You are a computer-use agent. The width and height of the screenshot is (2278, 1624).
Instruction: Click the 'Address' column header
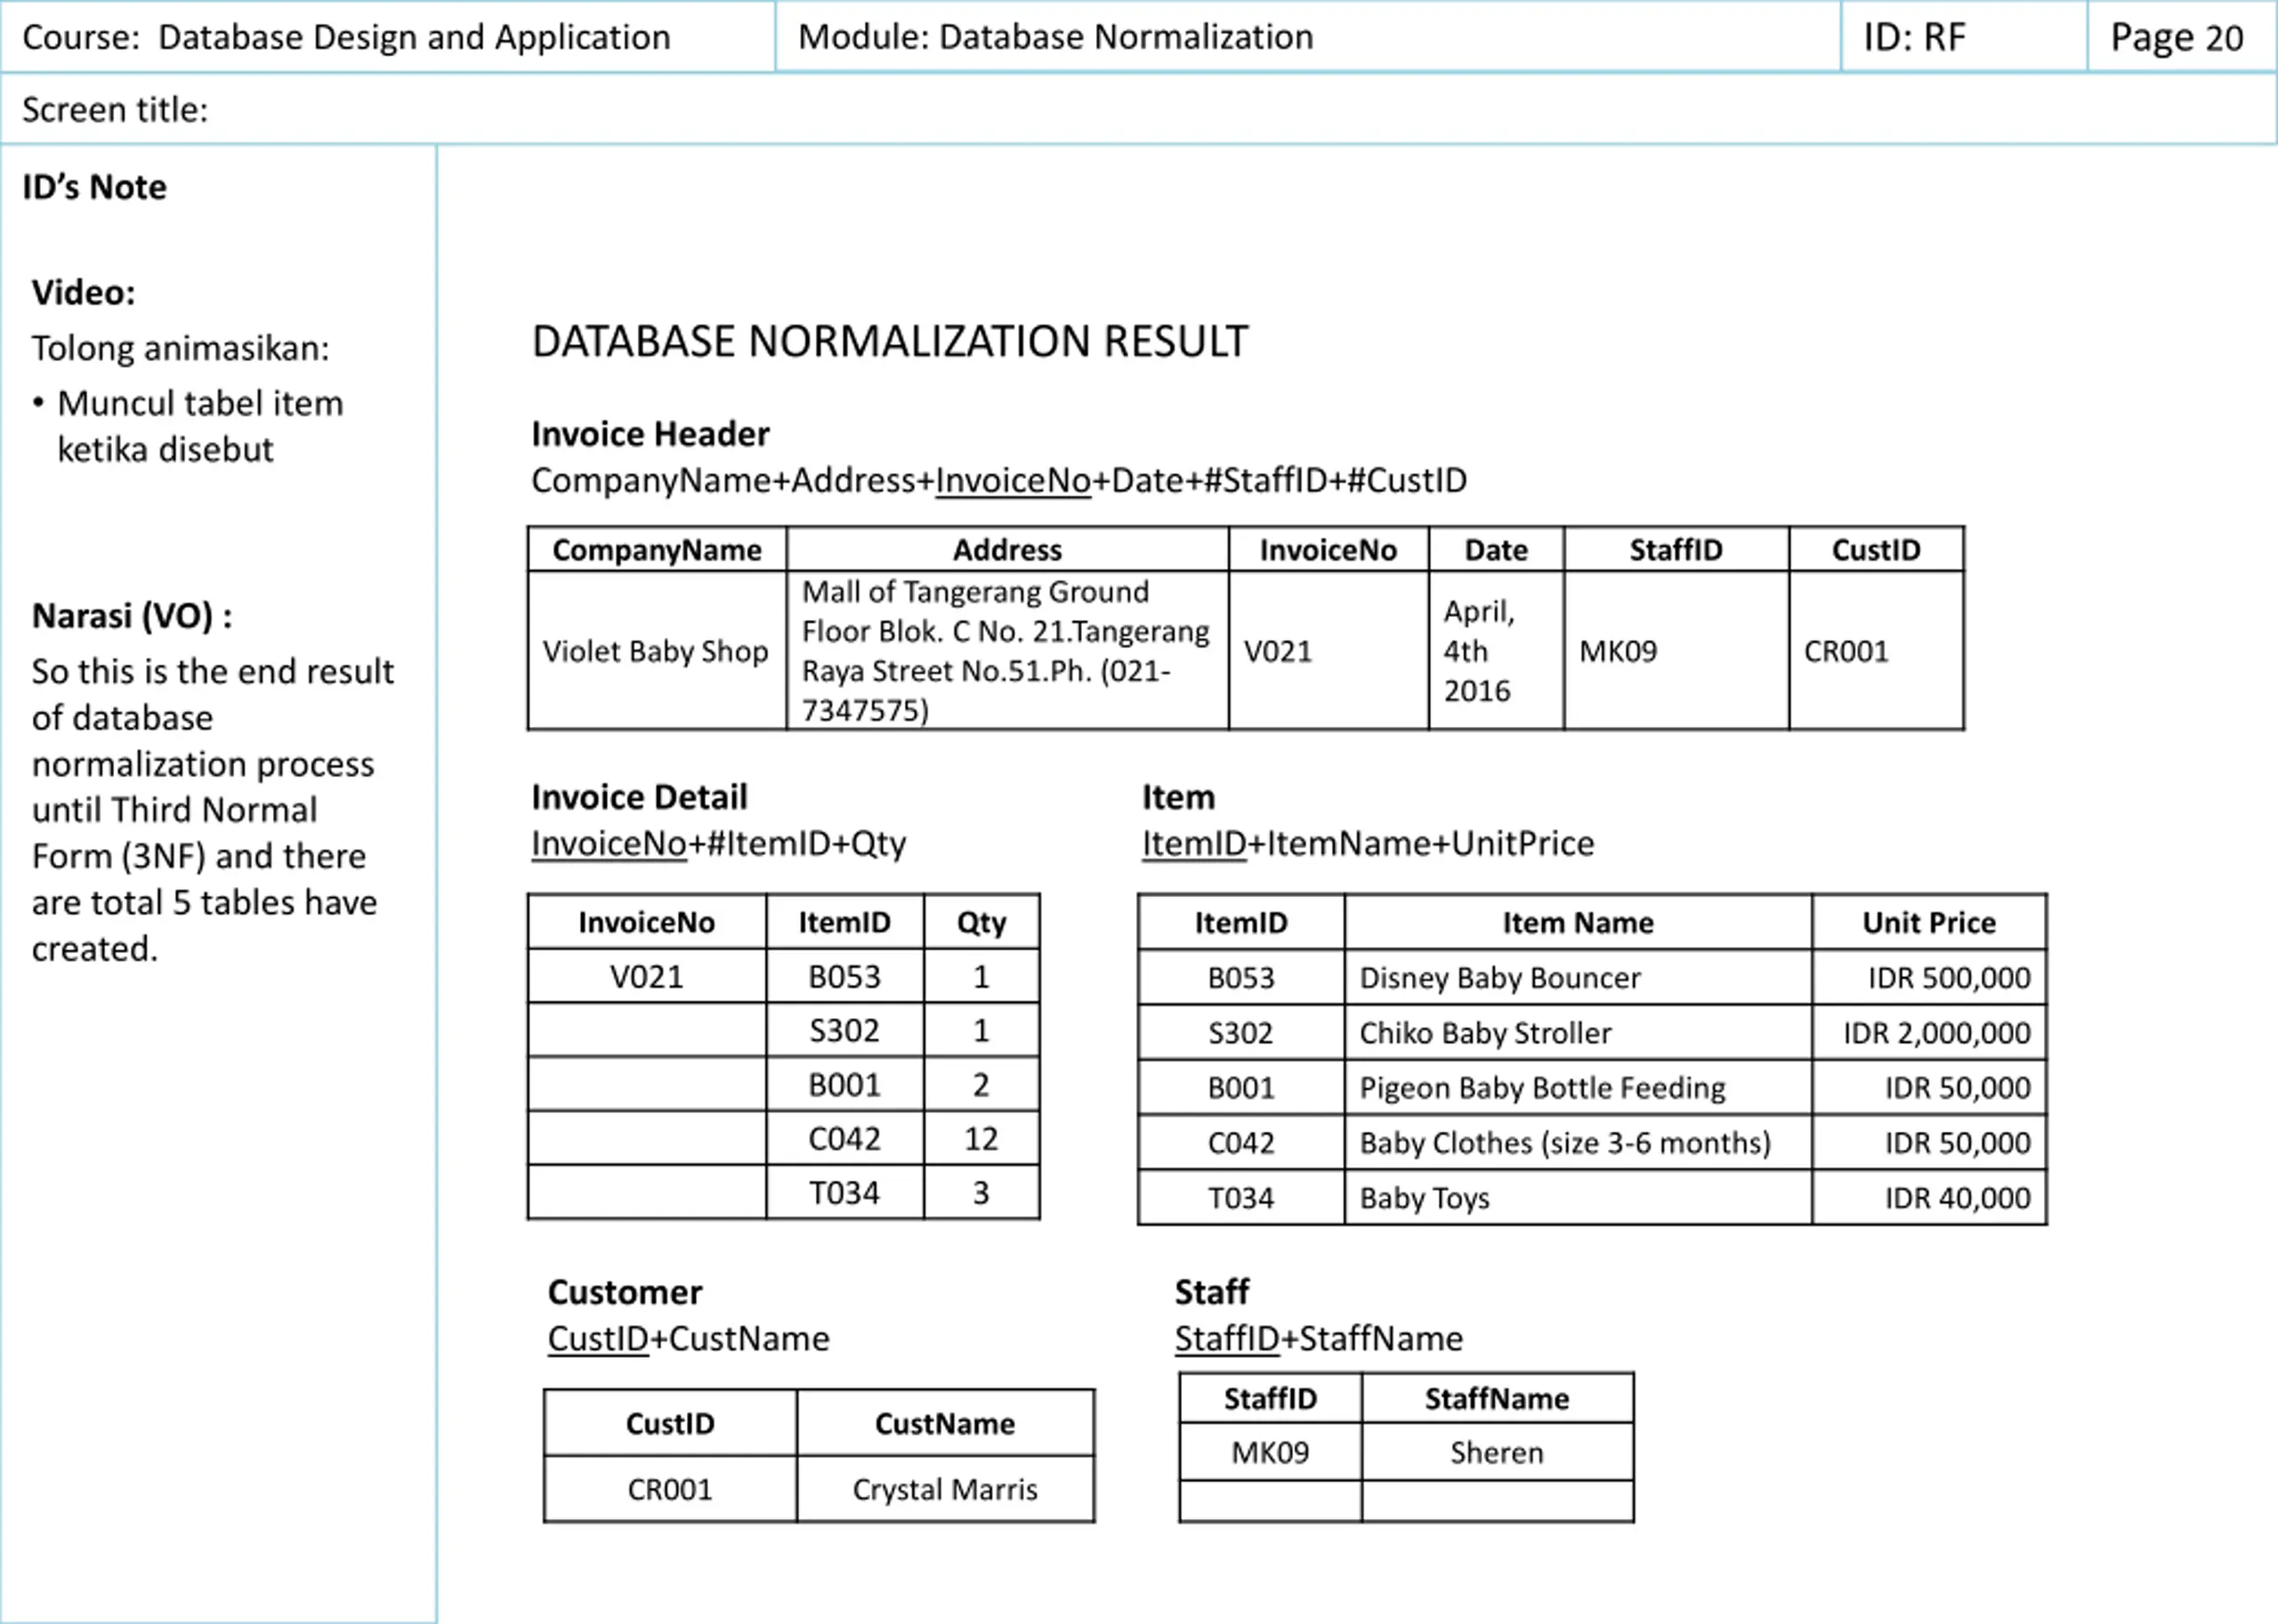(x=1007, y=549)
